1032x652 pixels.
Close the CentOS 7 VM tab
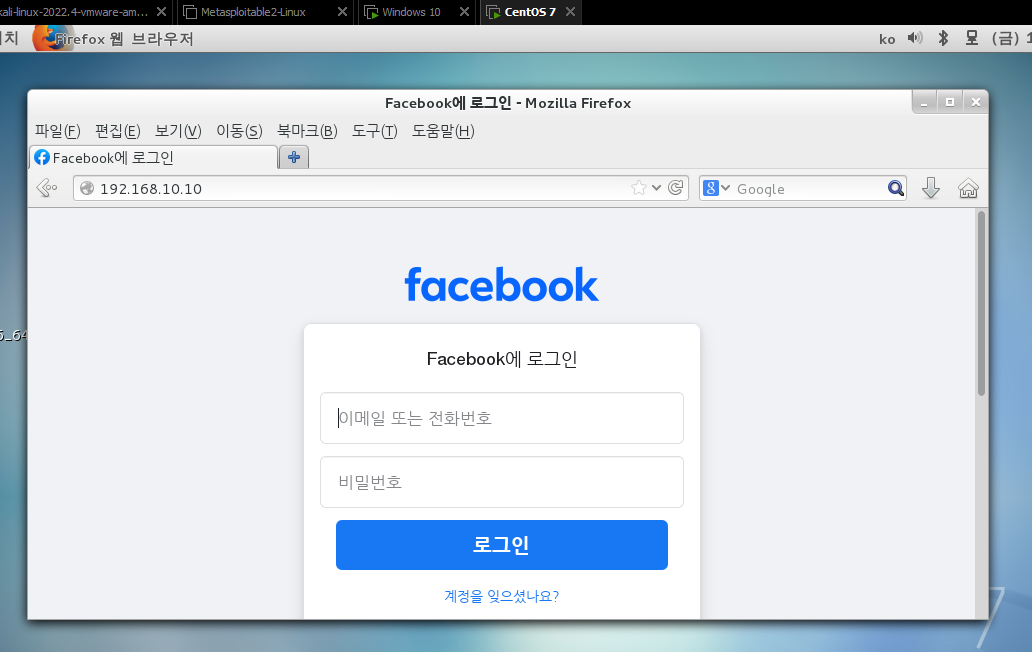click(570, 12)
